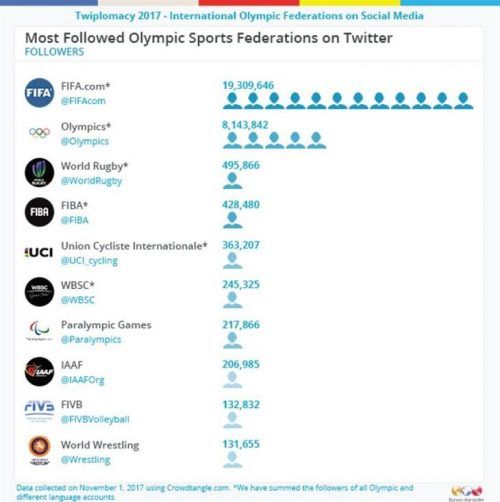Click the Olympic rings logo
The width and height of the screenshot is (500, 502).
coord(39,133)
